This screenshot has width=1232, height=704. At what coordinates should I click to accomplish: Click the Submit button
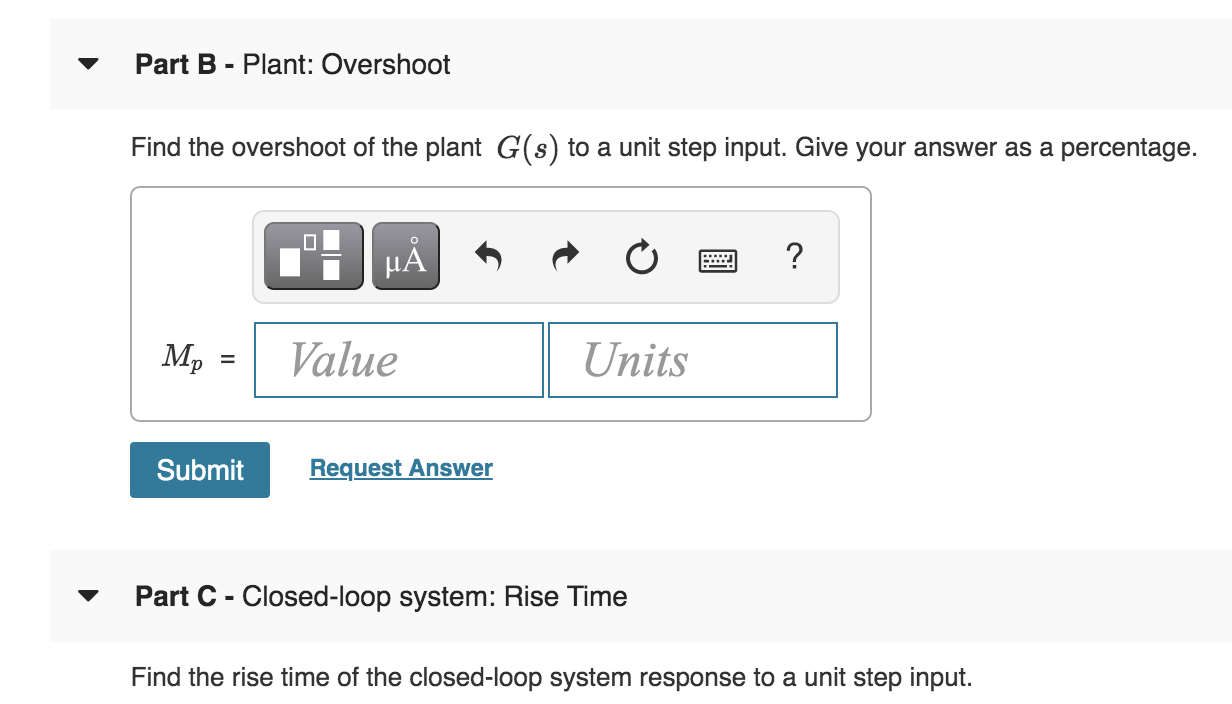tap(199, 469)
